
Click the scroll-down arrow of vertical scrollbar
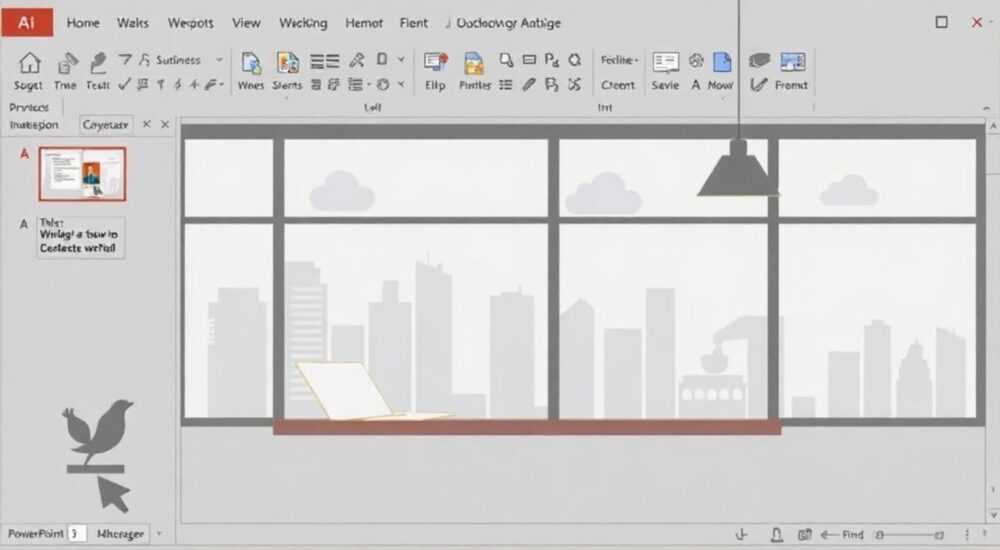(992, 515)
